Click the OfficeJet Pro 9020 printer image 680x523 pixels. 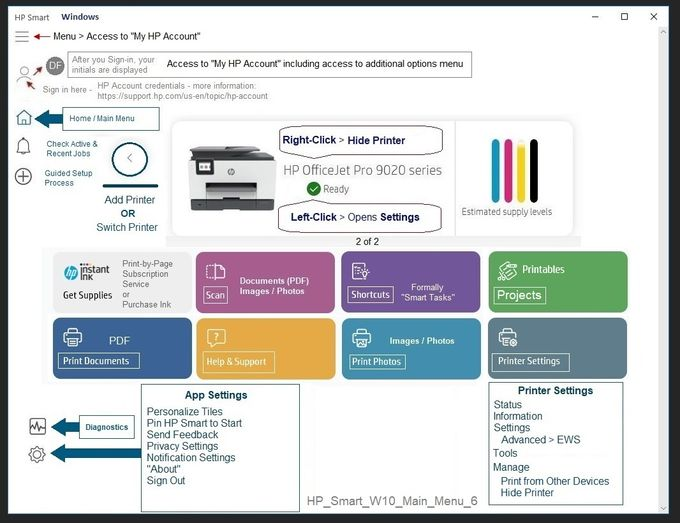point(232,178)
